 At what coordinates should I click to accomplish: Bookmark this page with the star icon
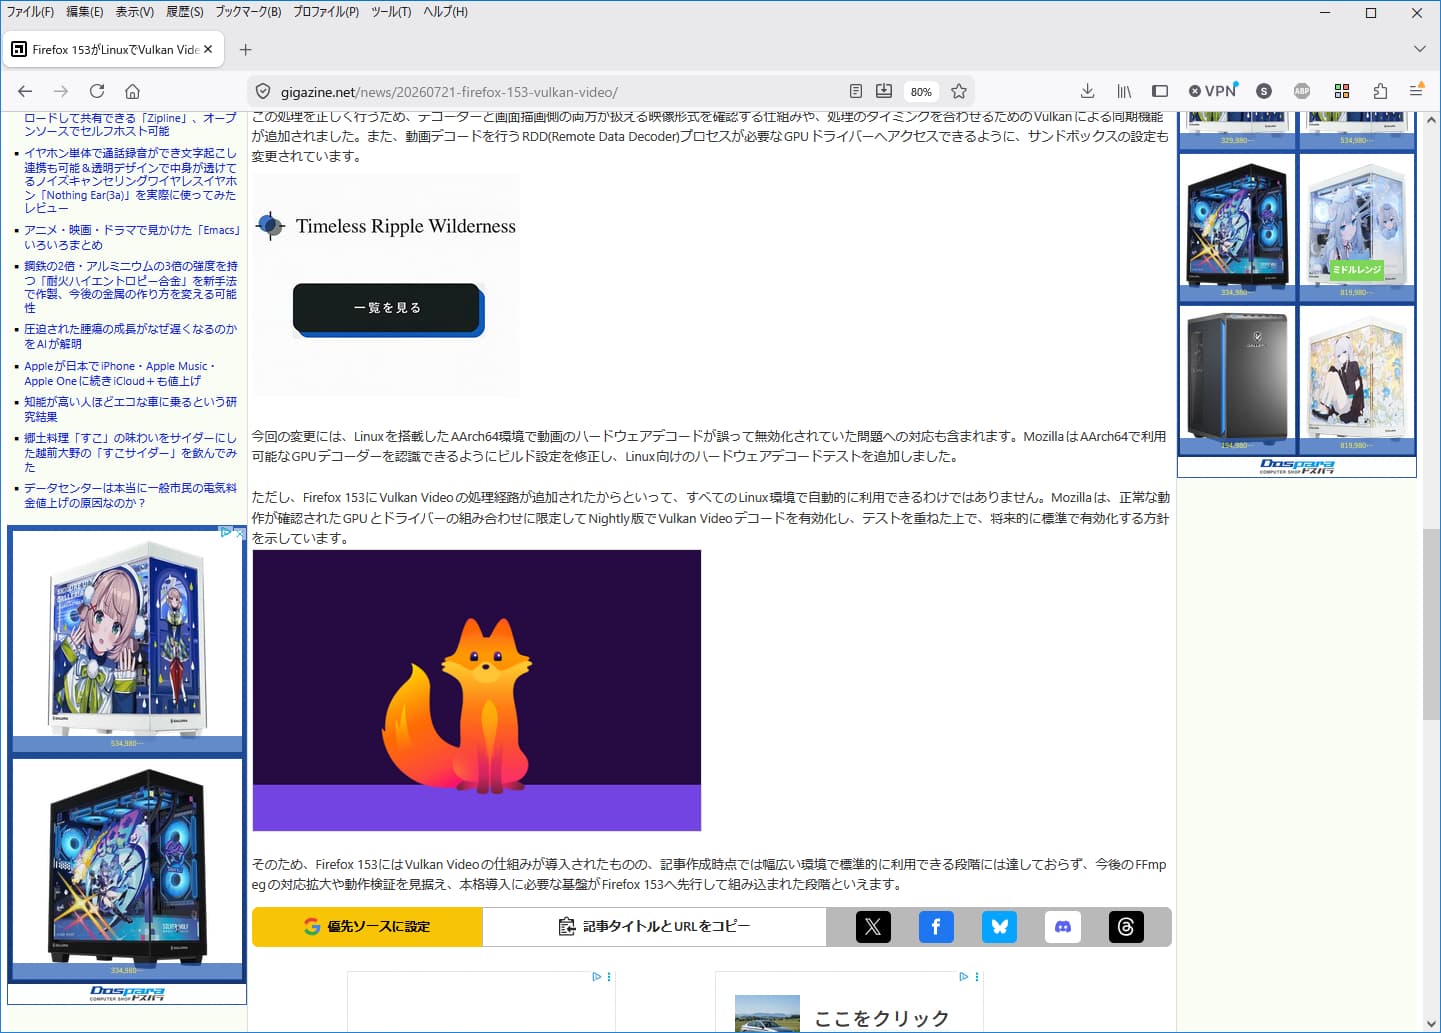[x=959, y=91]
